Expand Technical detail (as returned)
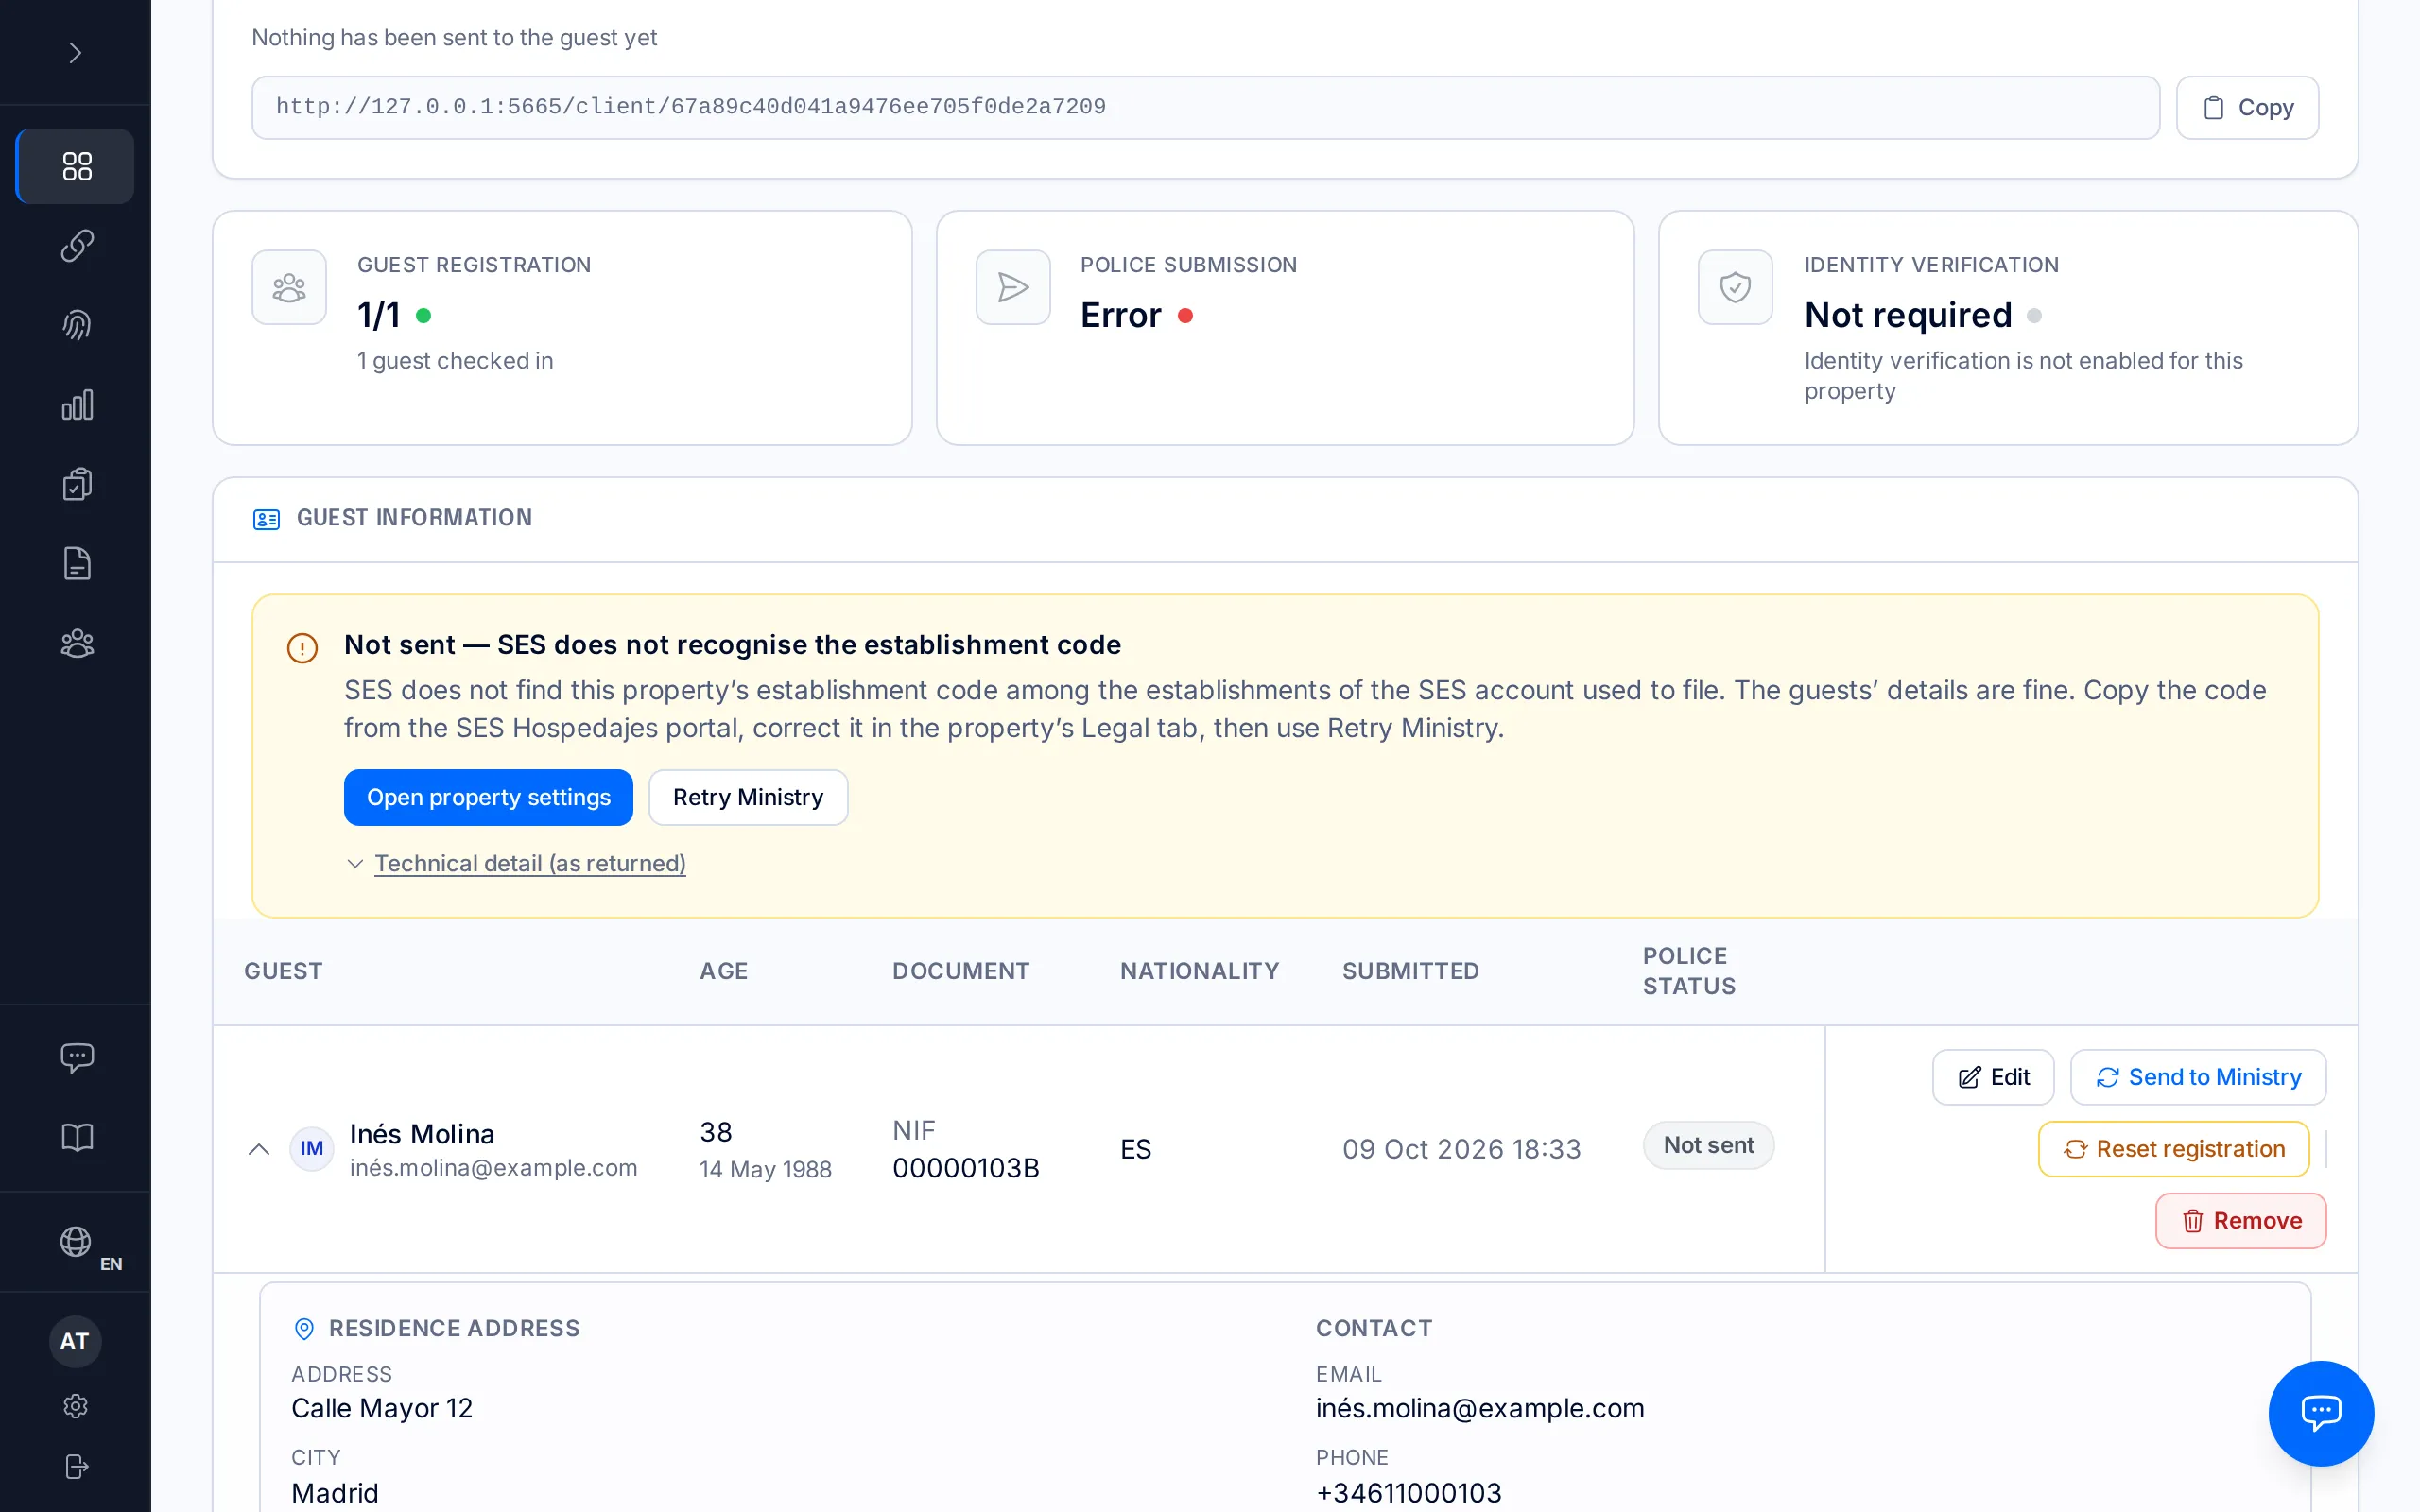Screen dimensions: 2420x1512 tap(529, 863)
